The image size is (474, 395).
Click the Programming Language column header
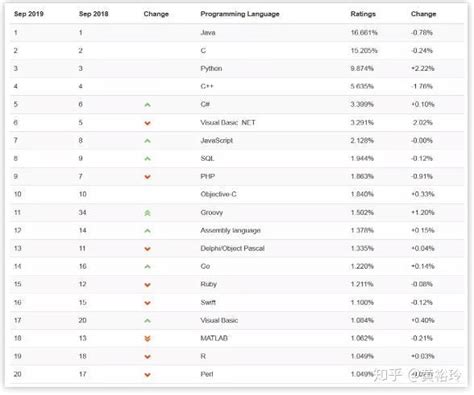click(240, 14)
